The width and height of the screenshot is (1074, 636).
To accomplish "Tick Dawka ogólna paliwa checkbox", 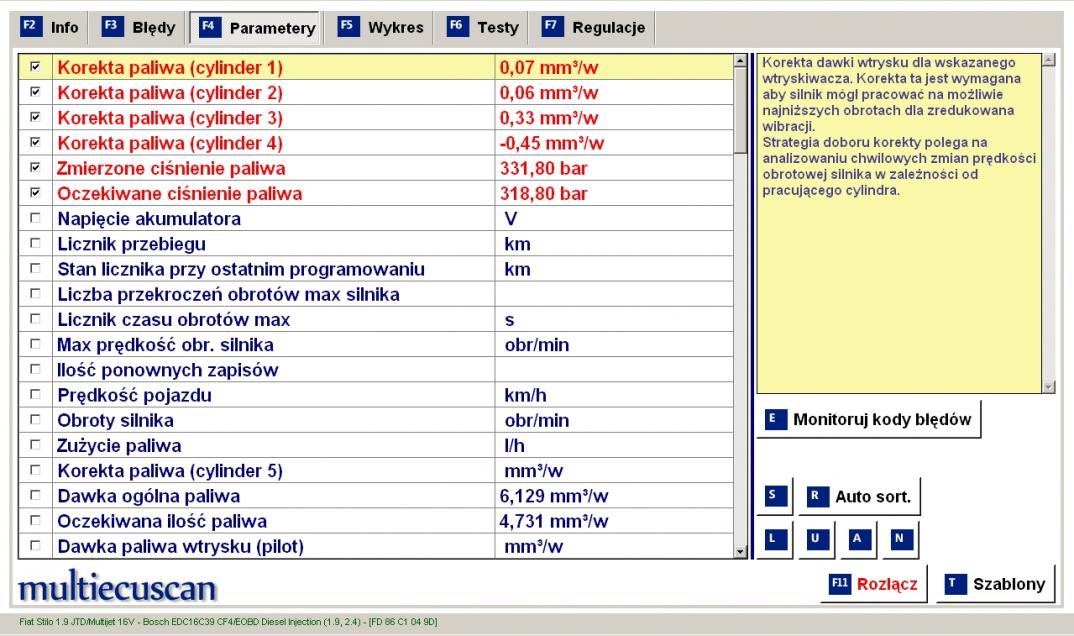I will click(x=35, y=495).
